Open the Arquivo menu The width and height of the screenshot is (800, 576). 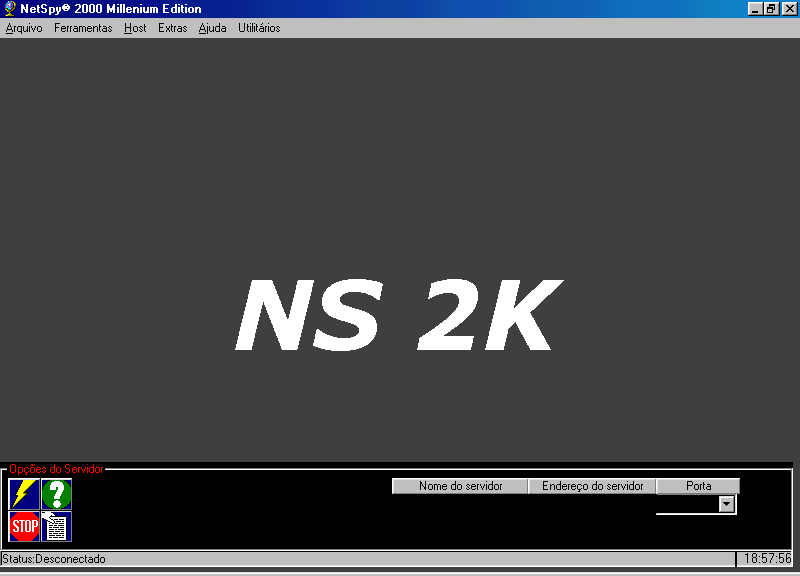(x=24, y=28)
